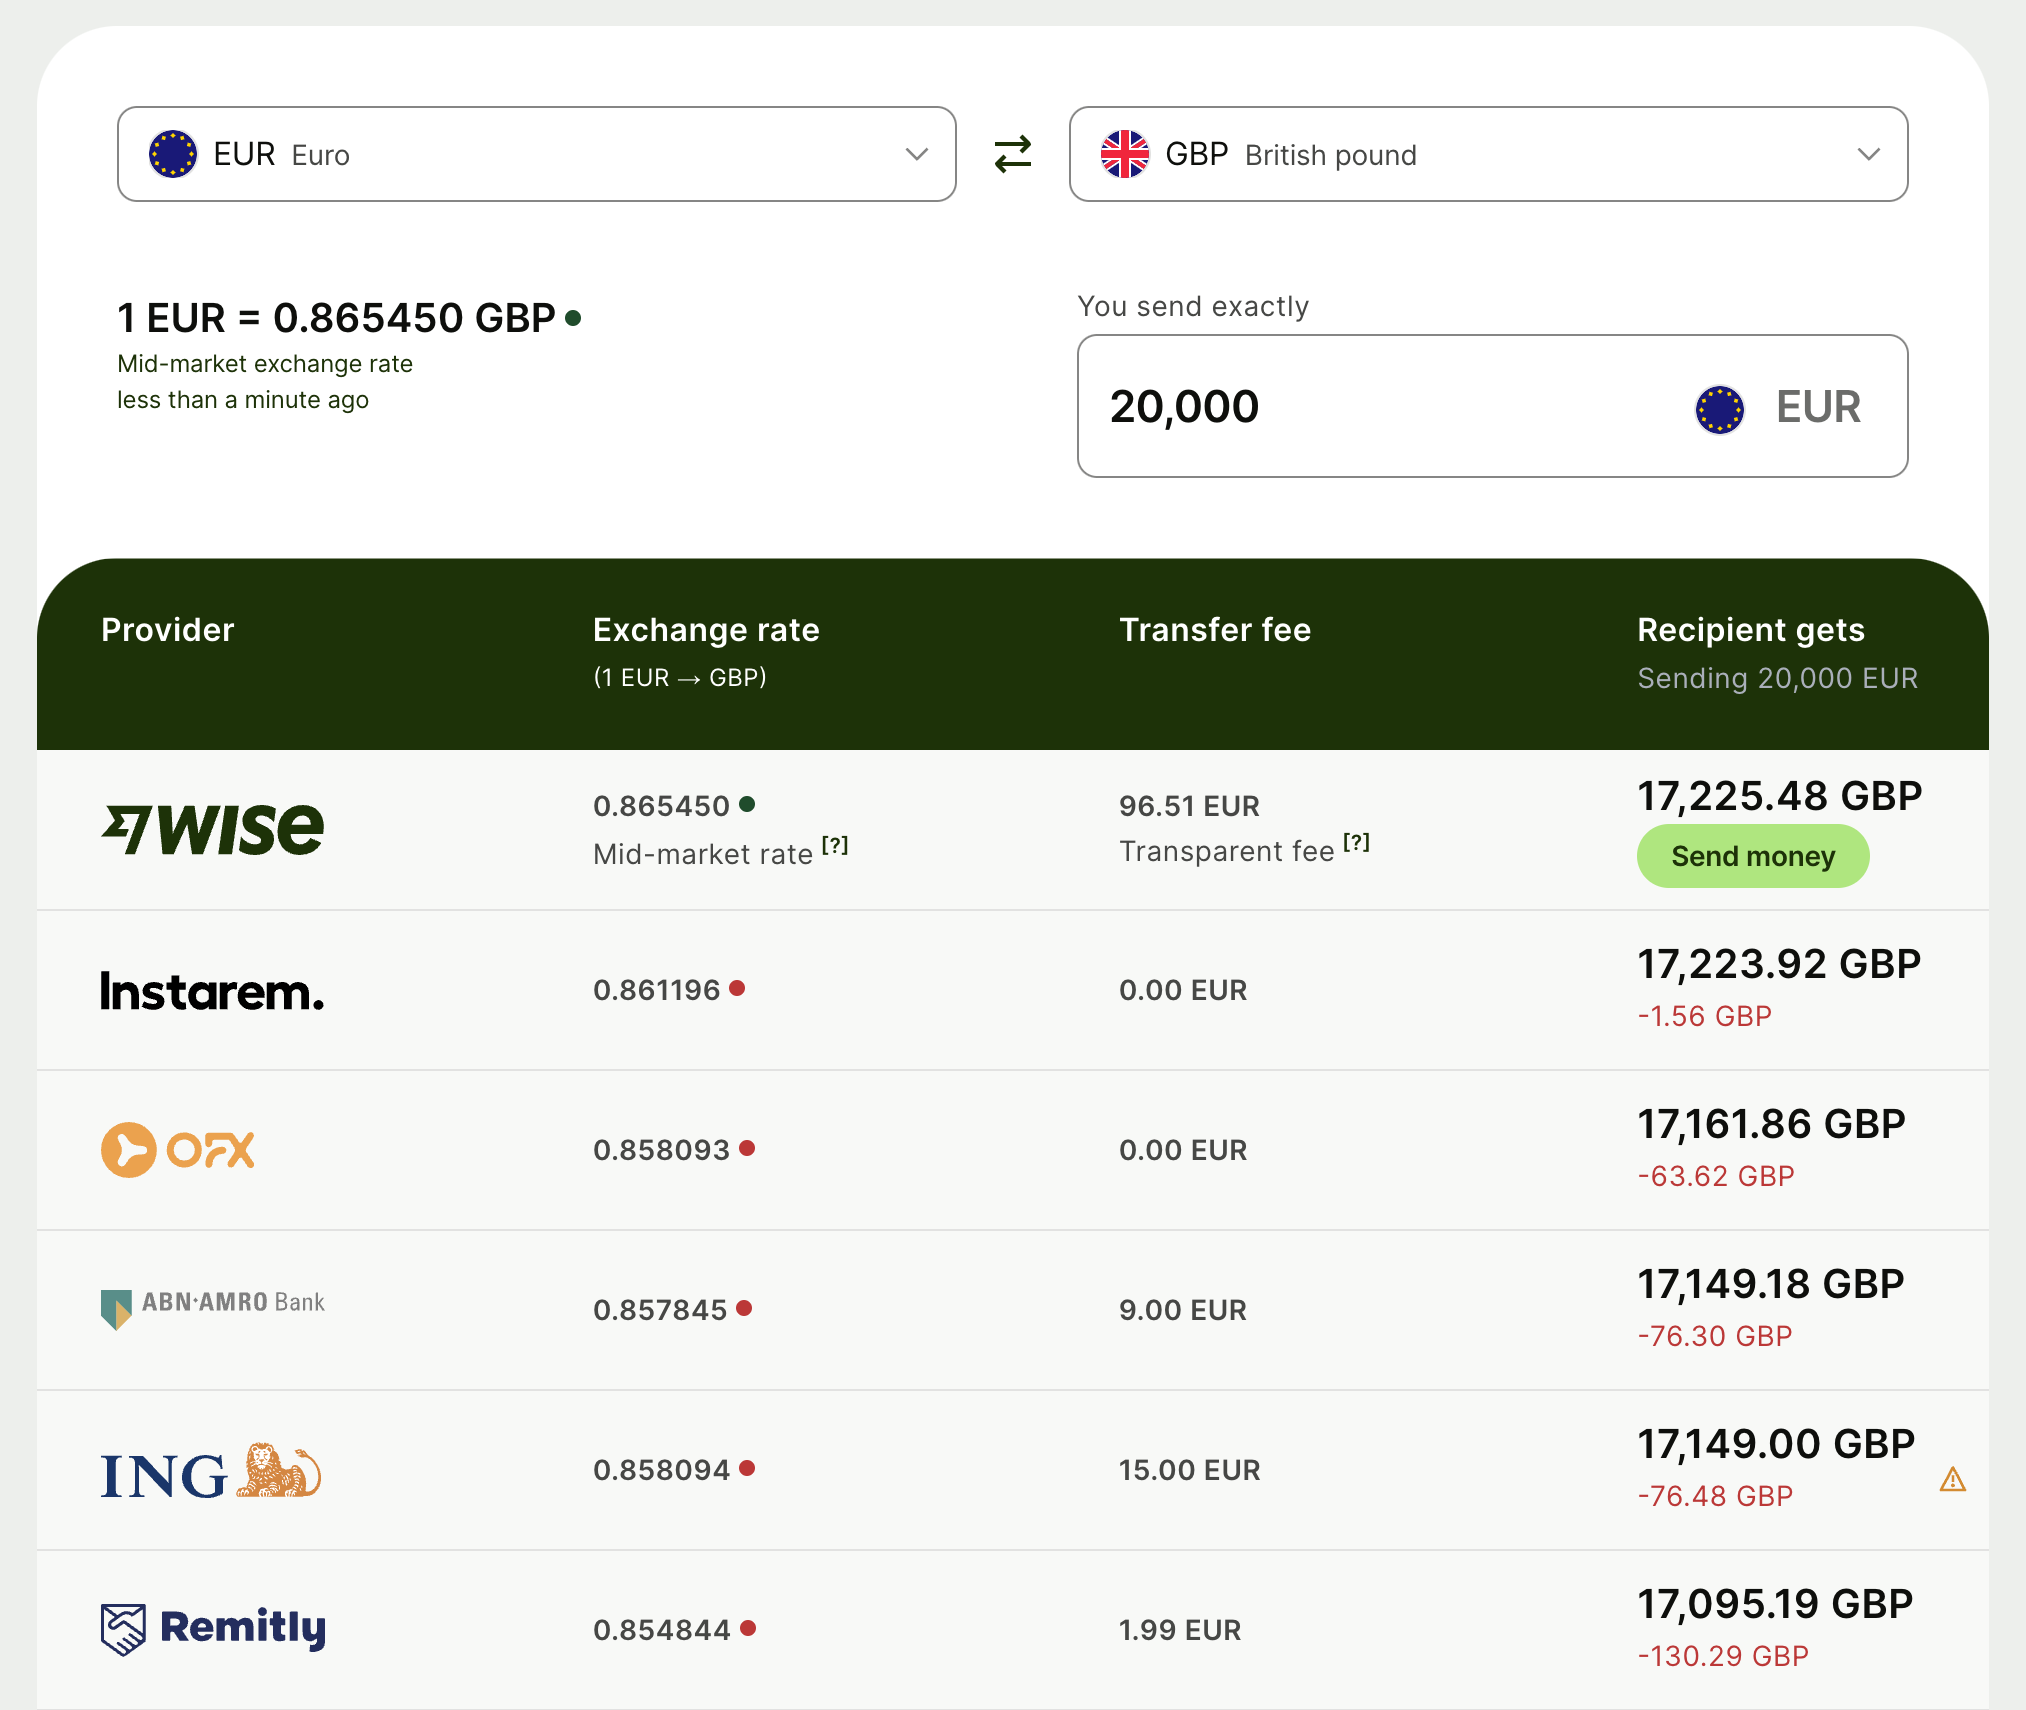2026x1710 pixels.
Task: Click the OFX 17,161.86 GBP amount
Action: click(1770, 1124)
